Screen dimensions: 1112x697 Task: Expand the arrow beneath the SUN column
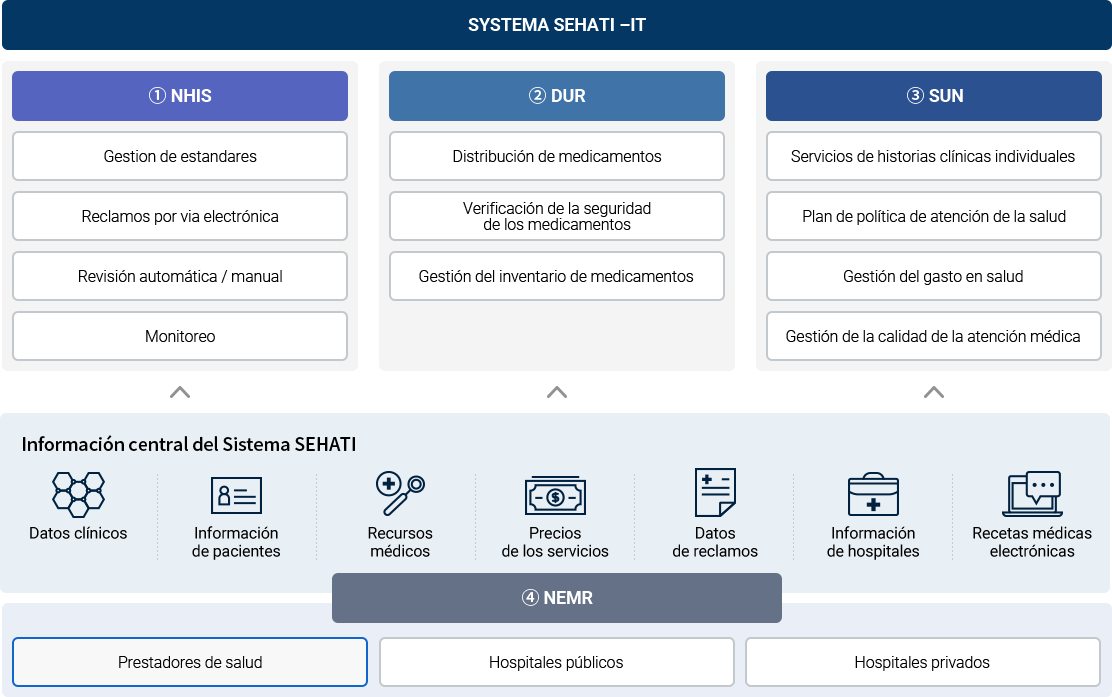pyautogui.click(x=934, y=392)
